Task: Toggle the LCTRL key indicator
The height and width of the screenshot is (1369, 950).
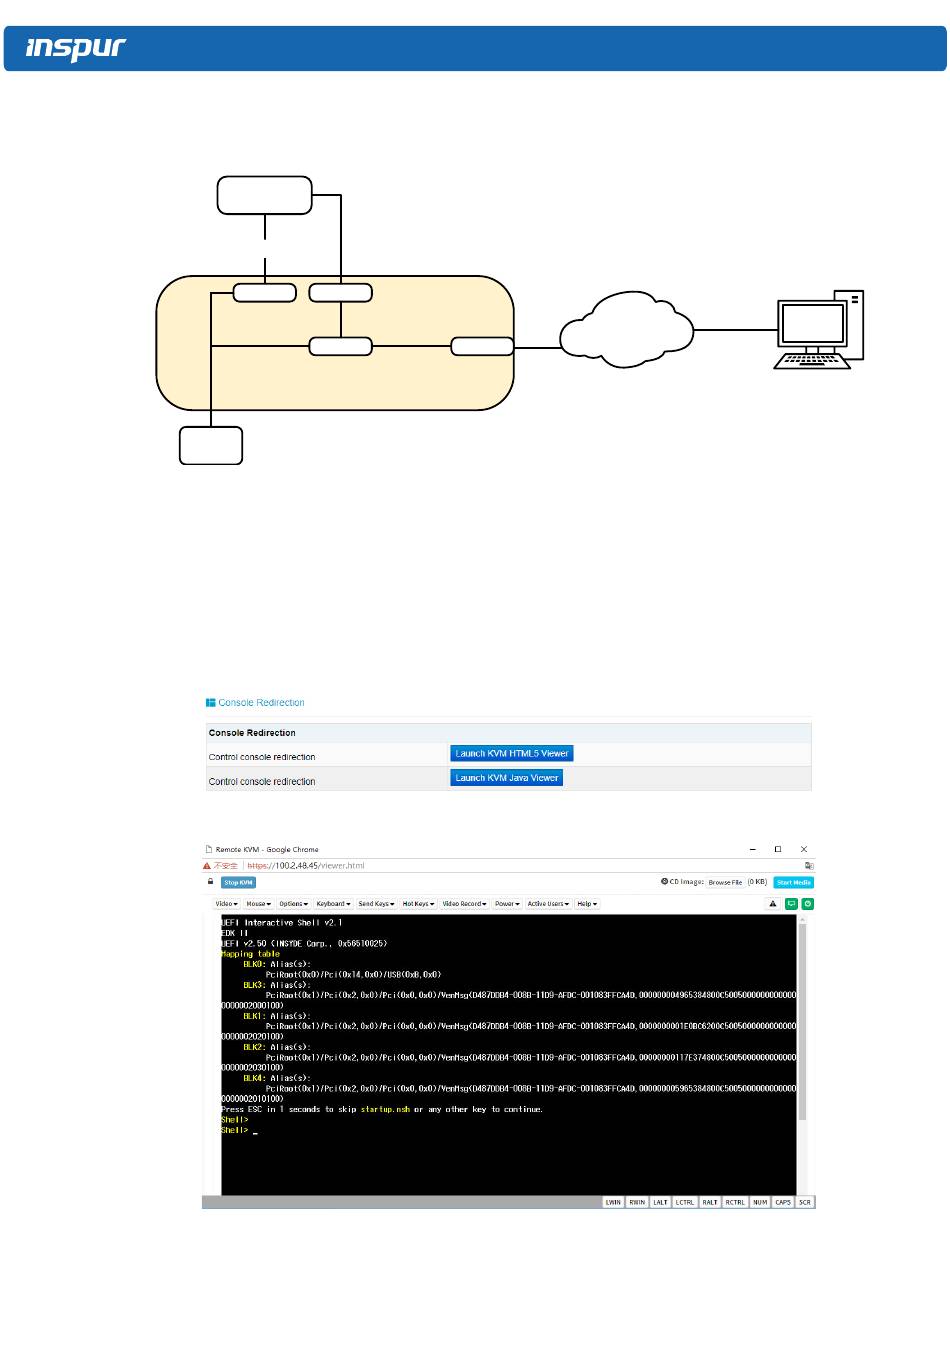Action: (x=685, y=1203)
